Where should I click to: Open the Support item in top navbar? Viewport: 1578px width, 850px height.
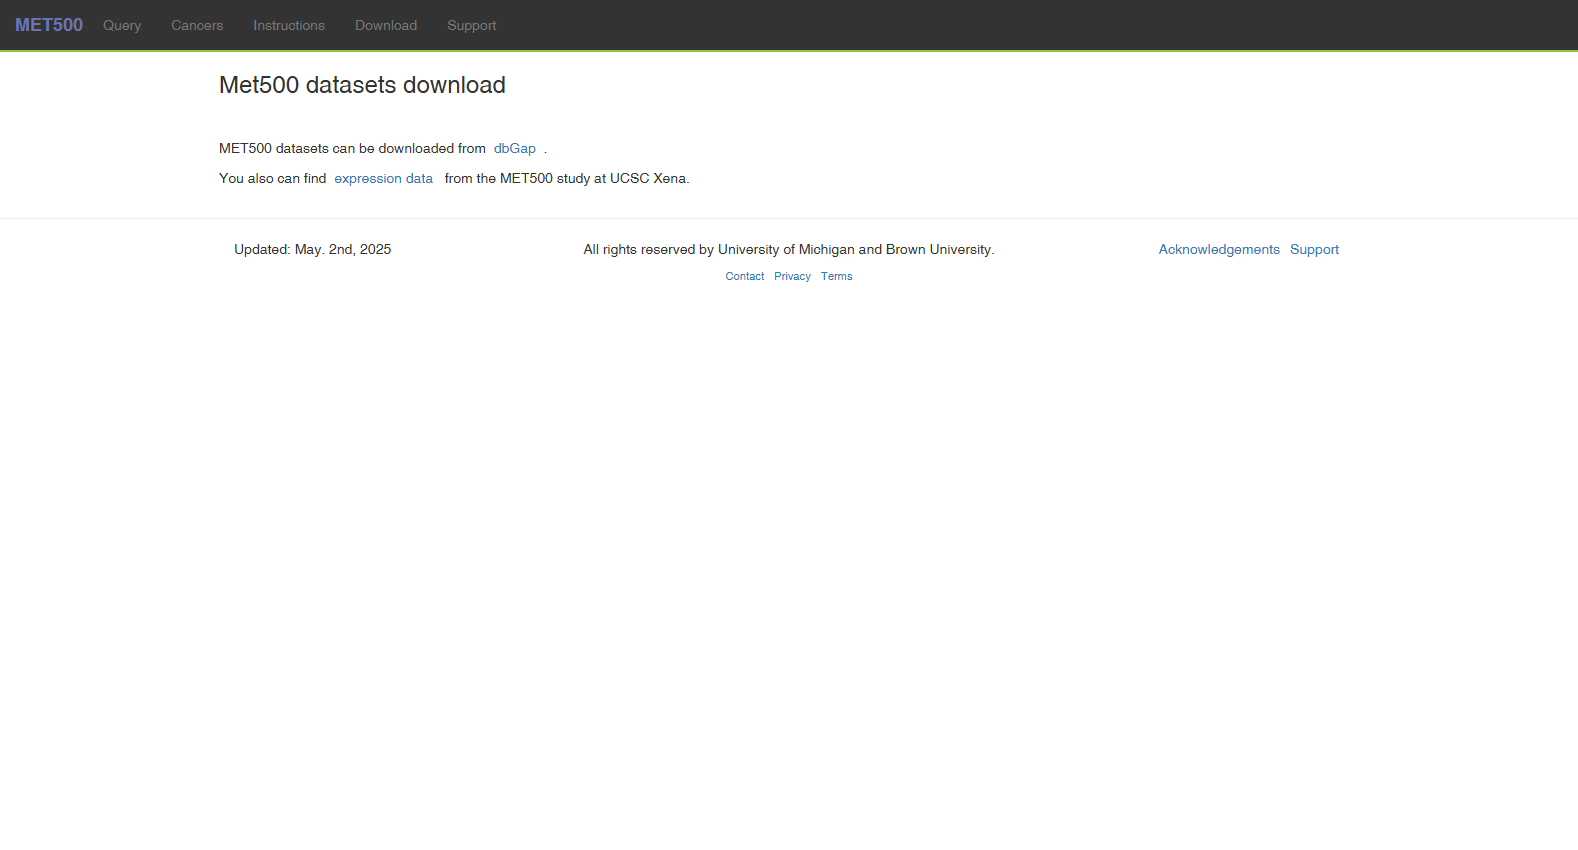click(472, 25)
